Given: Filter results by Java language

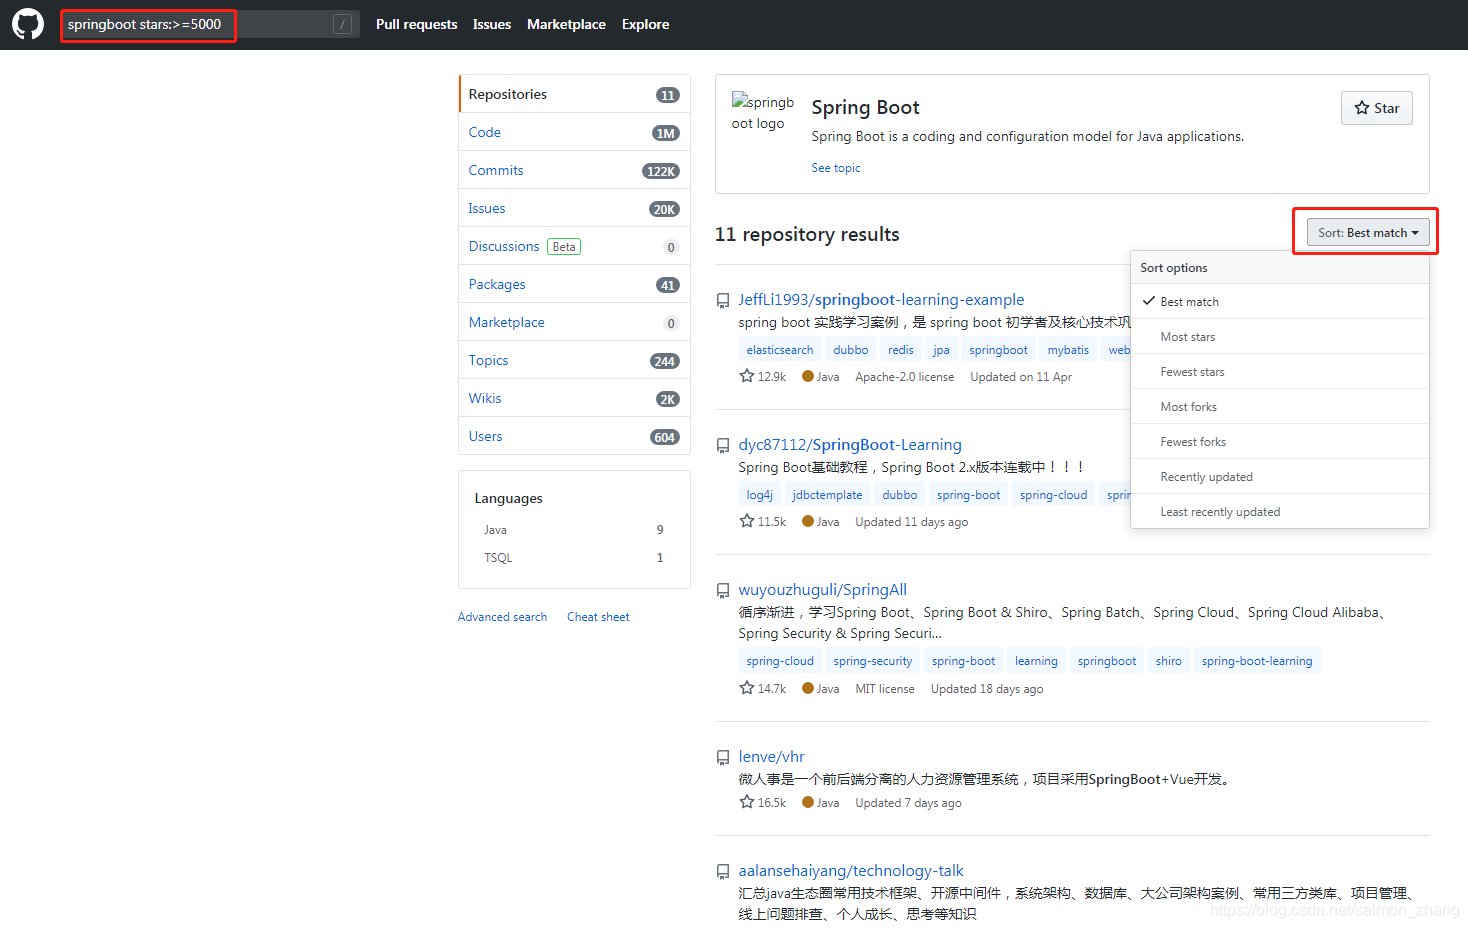Looking at the screenshot, I should click(x=574, y=530).
